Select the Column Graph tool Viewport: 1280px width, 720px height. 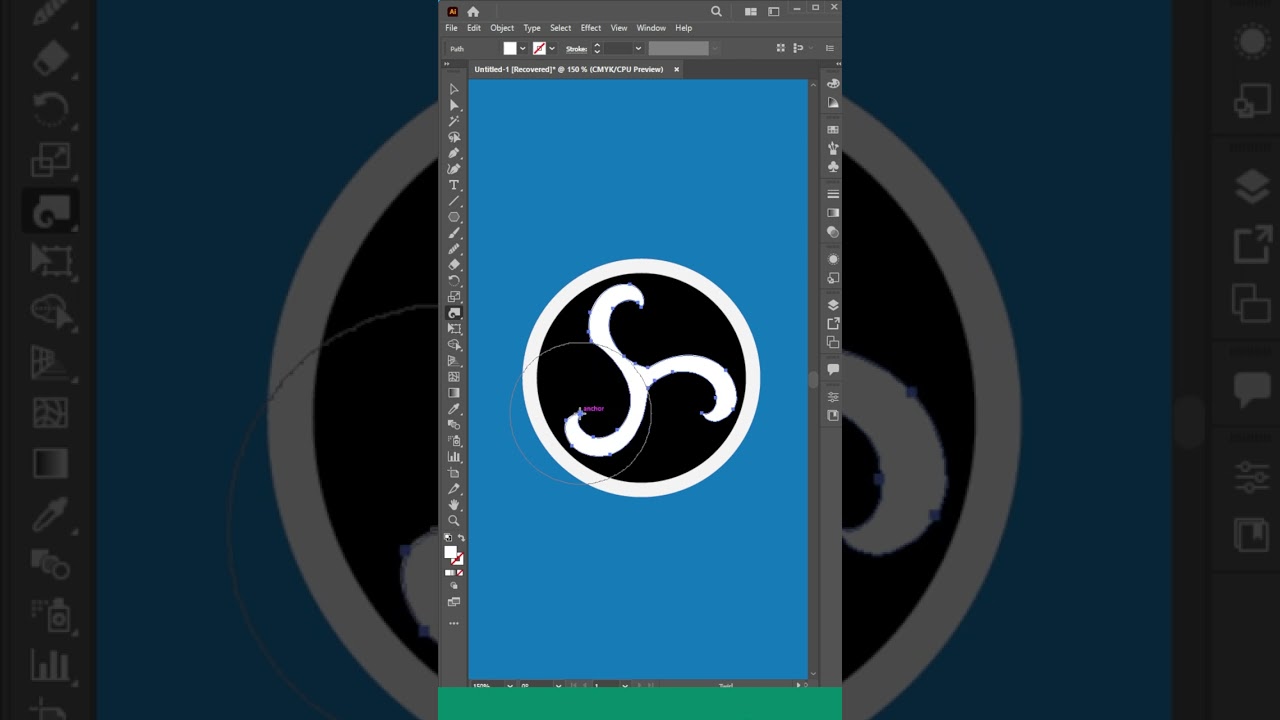click(454, 456)
